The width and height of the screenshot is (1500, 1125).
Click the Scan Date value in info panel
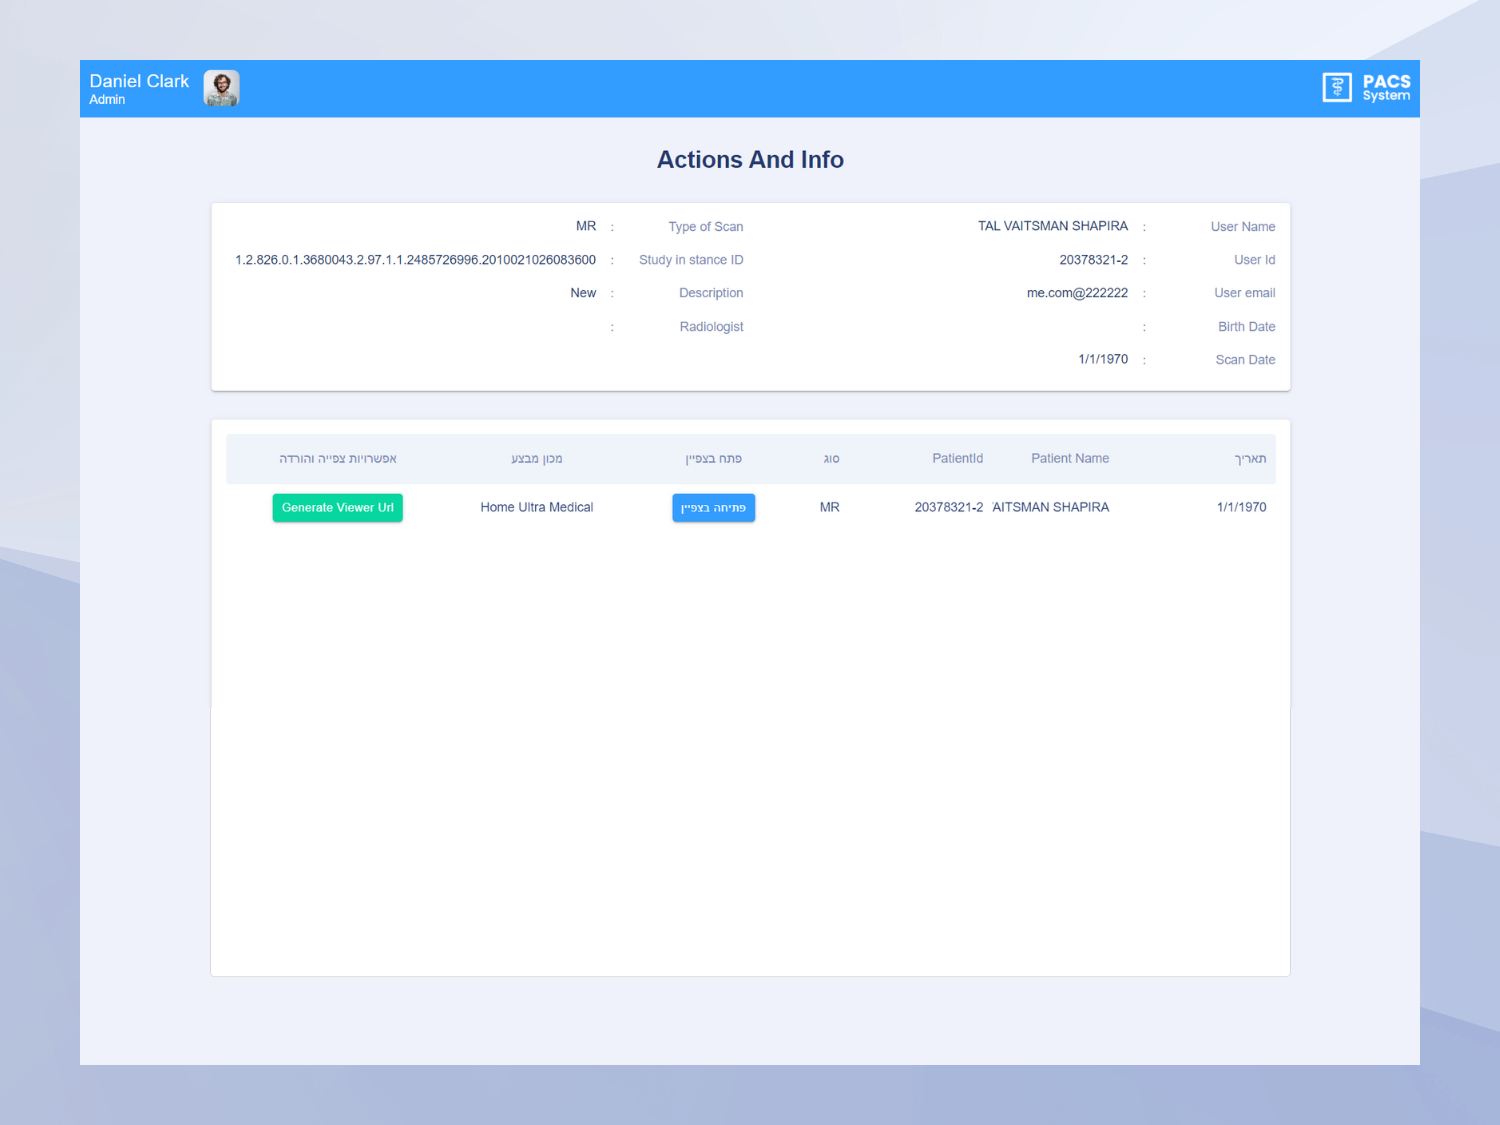click(1103, 360)
